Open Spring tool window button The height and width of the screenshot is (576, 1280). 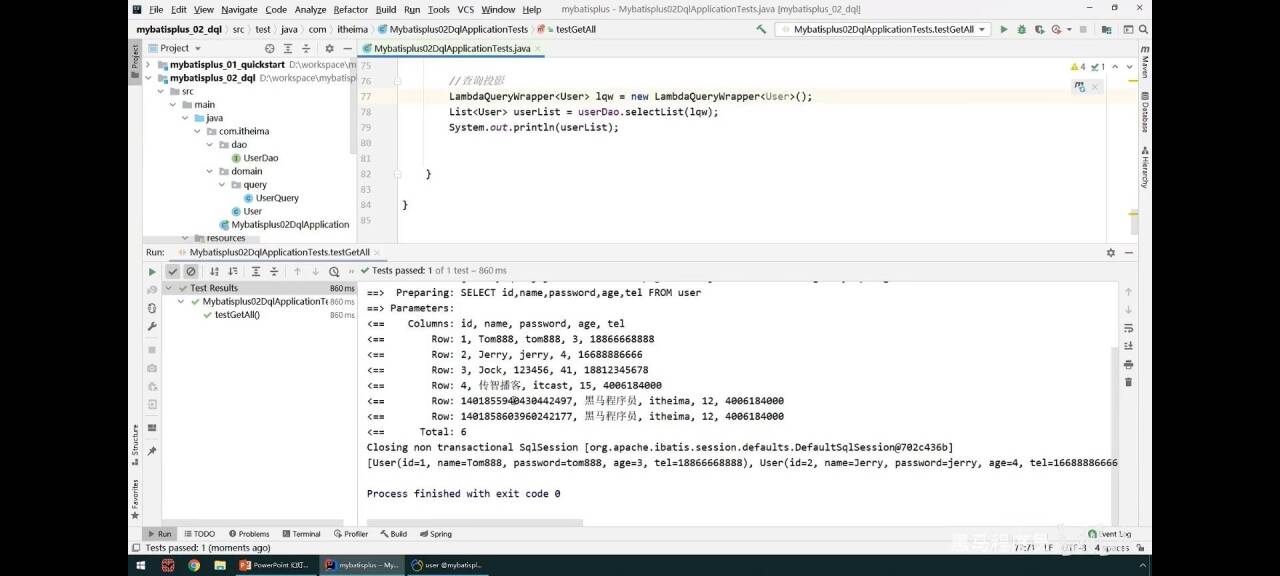tap(436, 534)
